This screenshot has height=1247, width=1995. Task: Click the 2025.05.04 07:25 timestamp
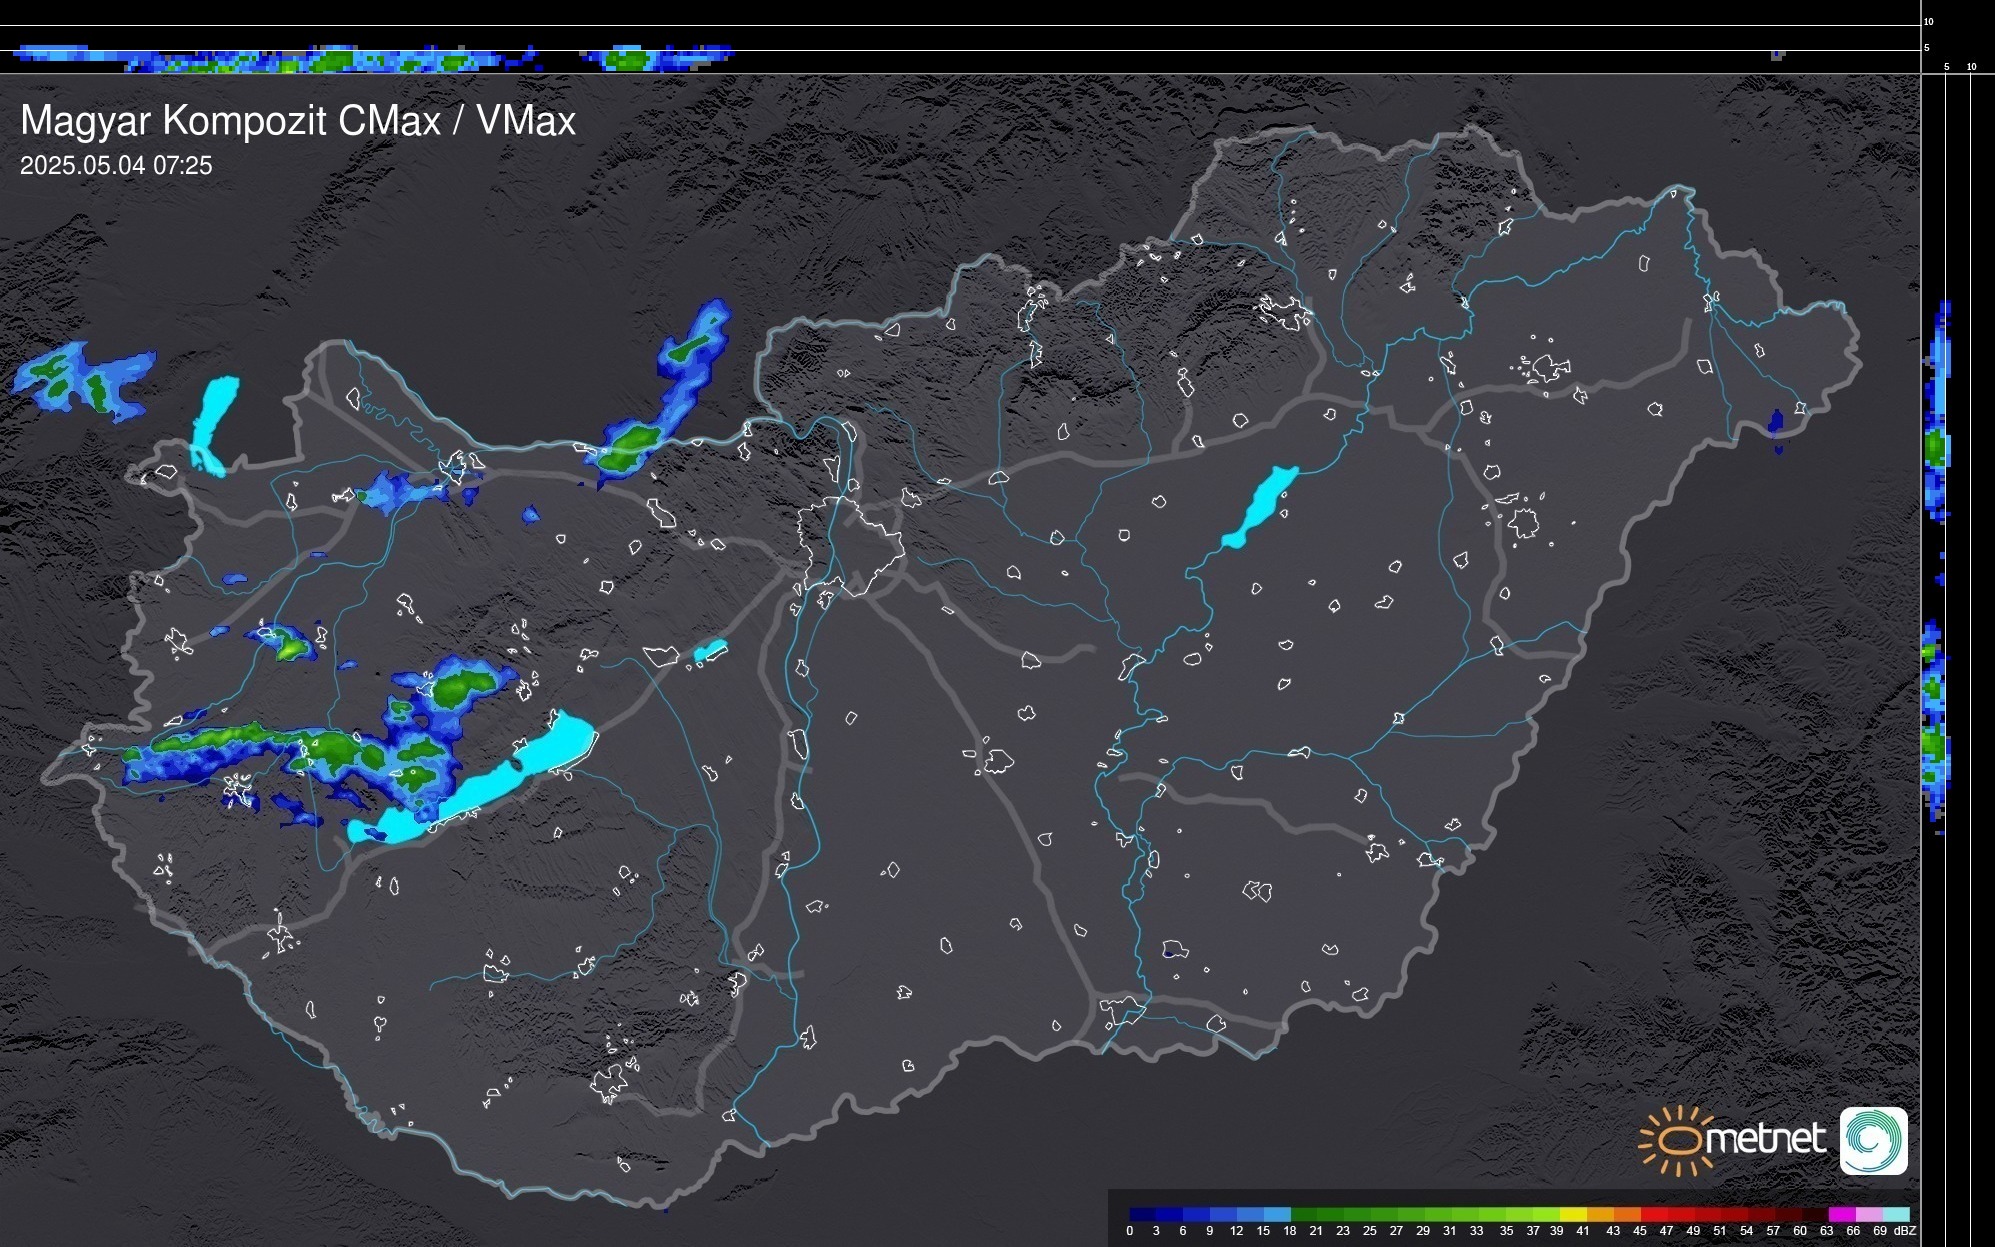pos(116,166)
